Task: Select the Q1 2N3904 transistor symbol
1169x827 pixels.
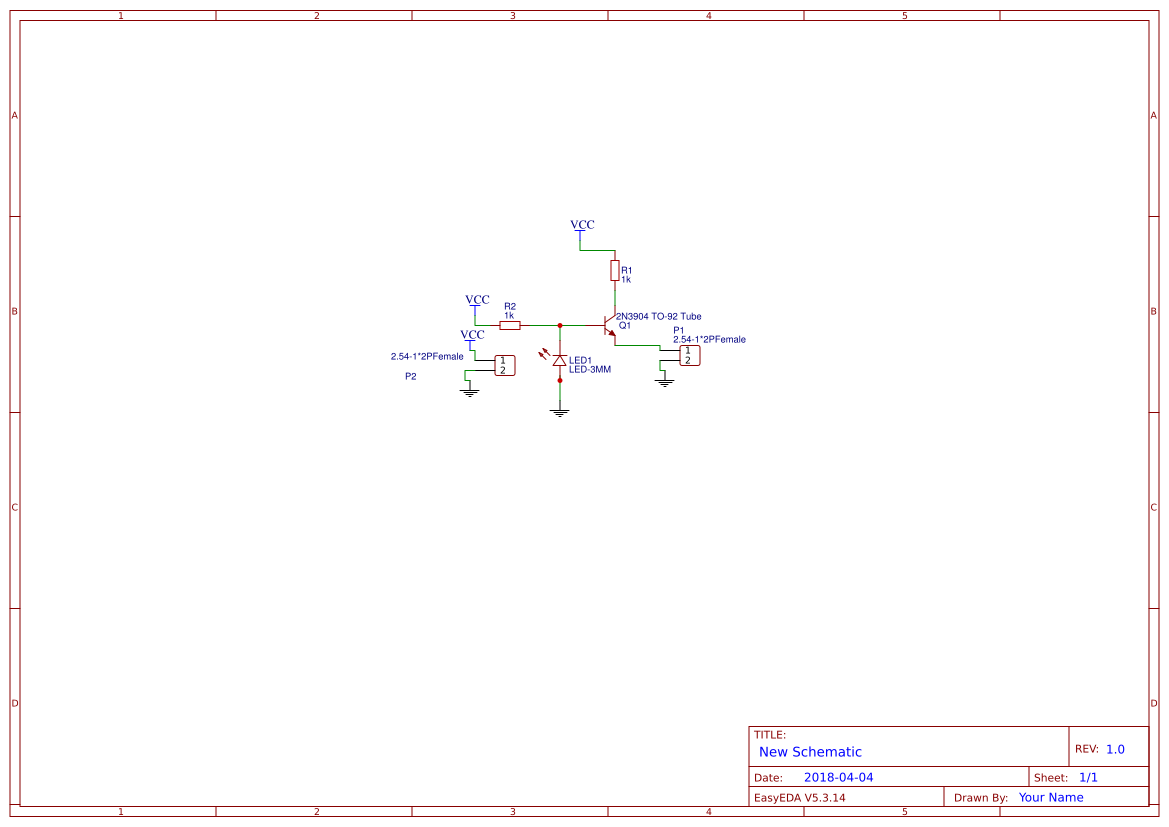Action: tap(610, 325)
